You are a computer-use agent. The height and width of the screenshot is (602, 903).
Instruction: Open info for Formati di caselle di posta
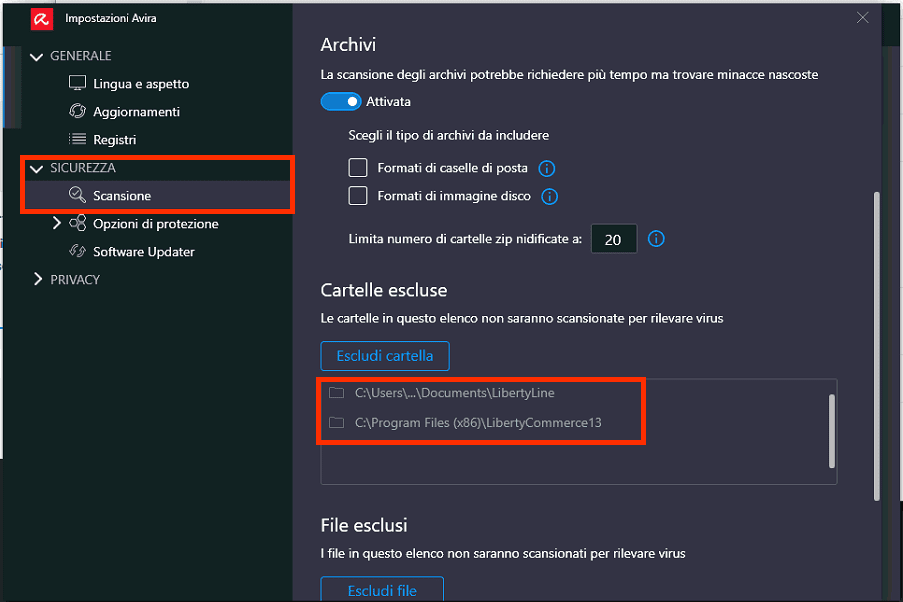tap(547, 168)
